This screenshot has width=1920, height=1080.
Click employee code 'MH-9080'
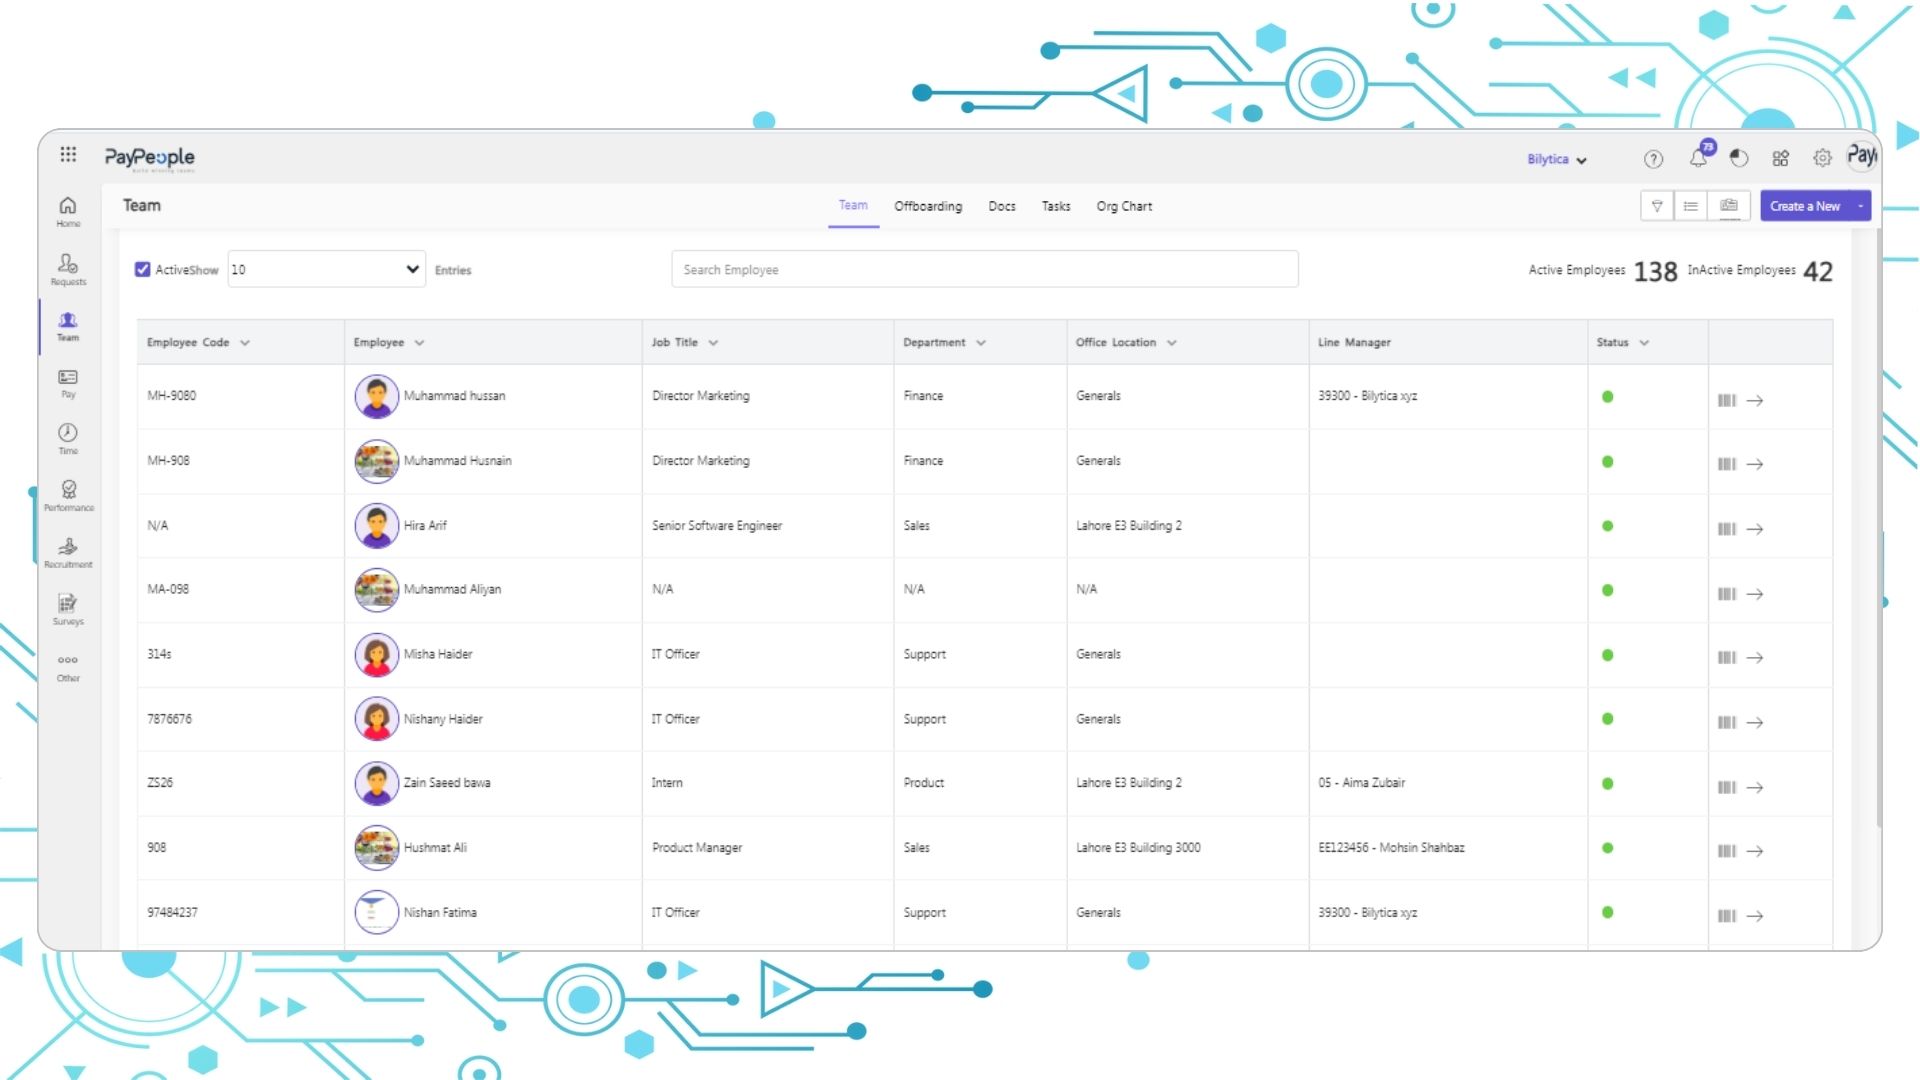[171, 396]
